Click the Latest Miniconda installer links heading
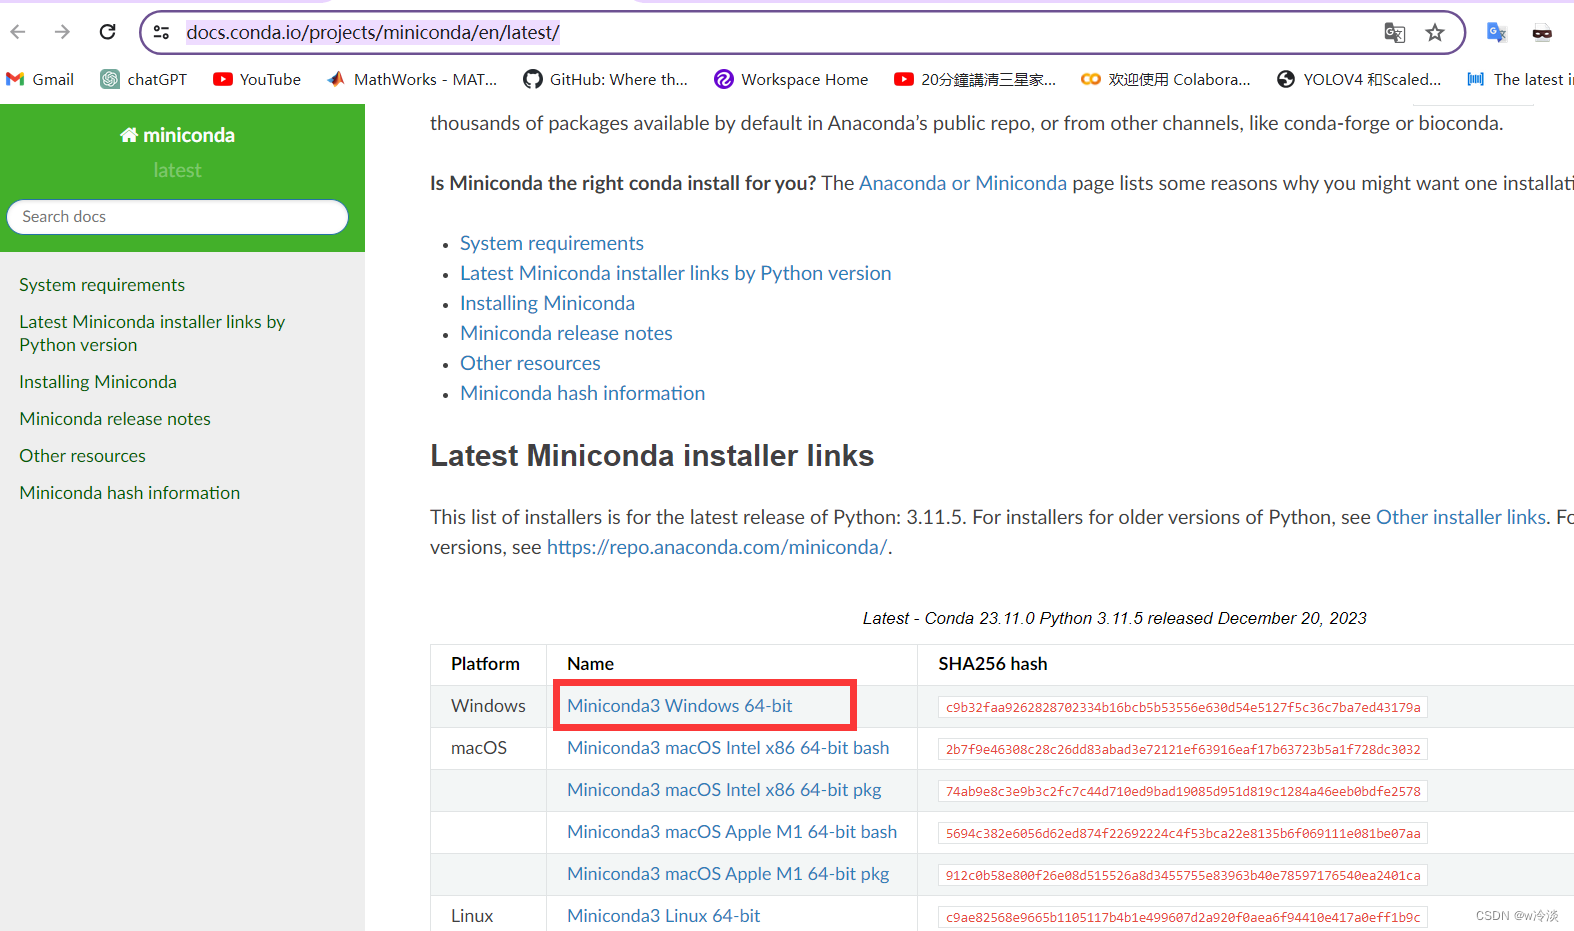This screenshot has width=1574, height=931. click(x=652, y=456)
